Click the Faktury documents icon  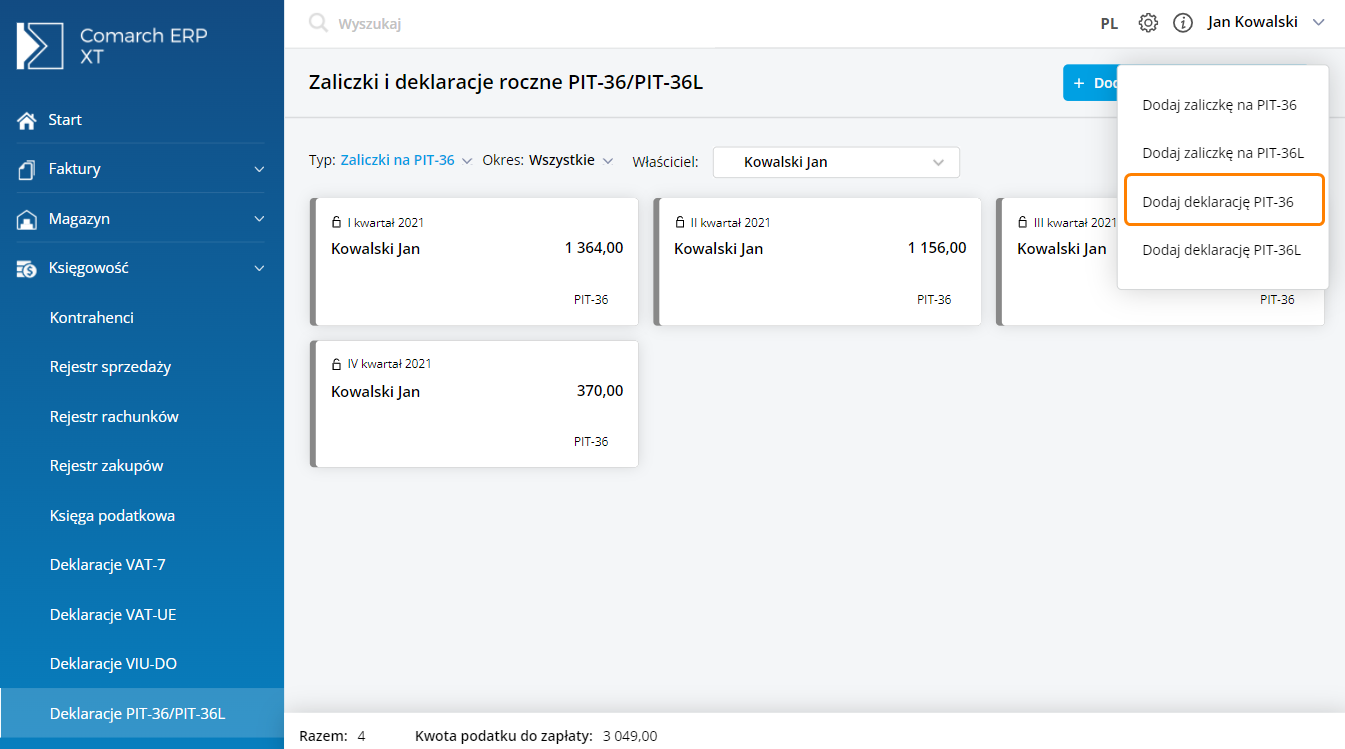coord(27,169)
